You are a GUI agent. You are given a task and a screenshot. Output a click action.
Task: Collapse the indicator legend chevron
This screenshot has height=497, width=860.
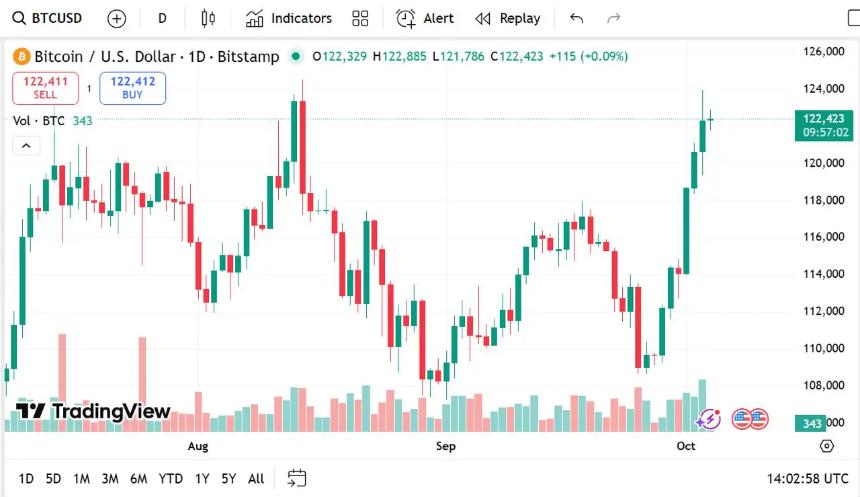point(26,146)
